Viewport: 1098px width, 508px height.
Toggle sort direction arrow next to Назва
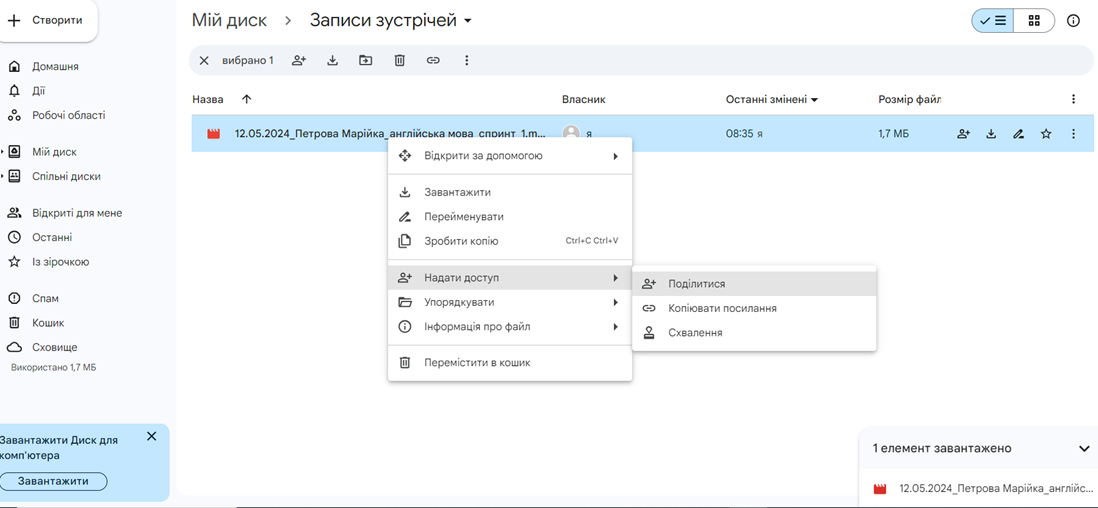[246, 99]
